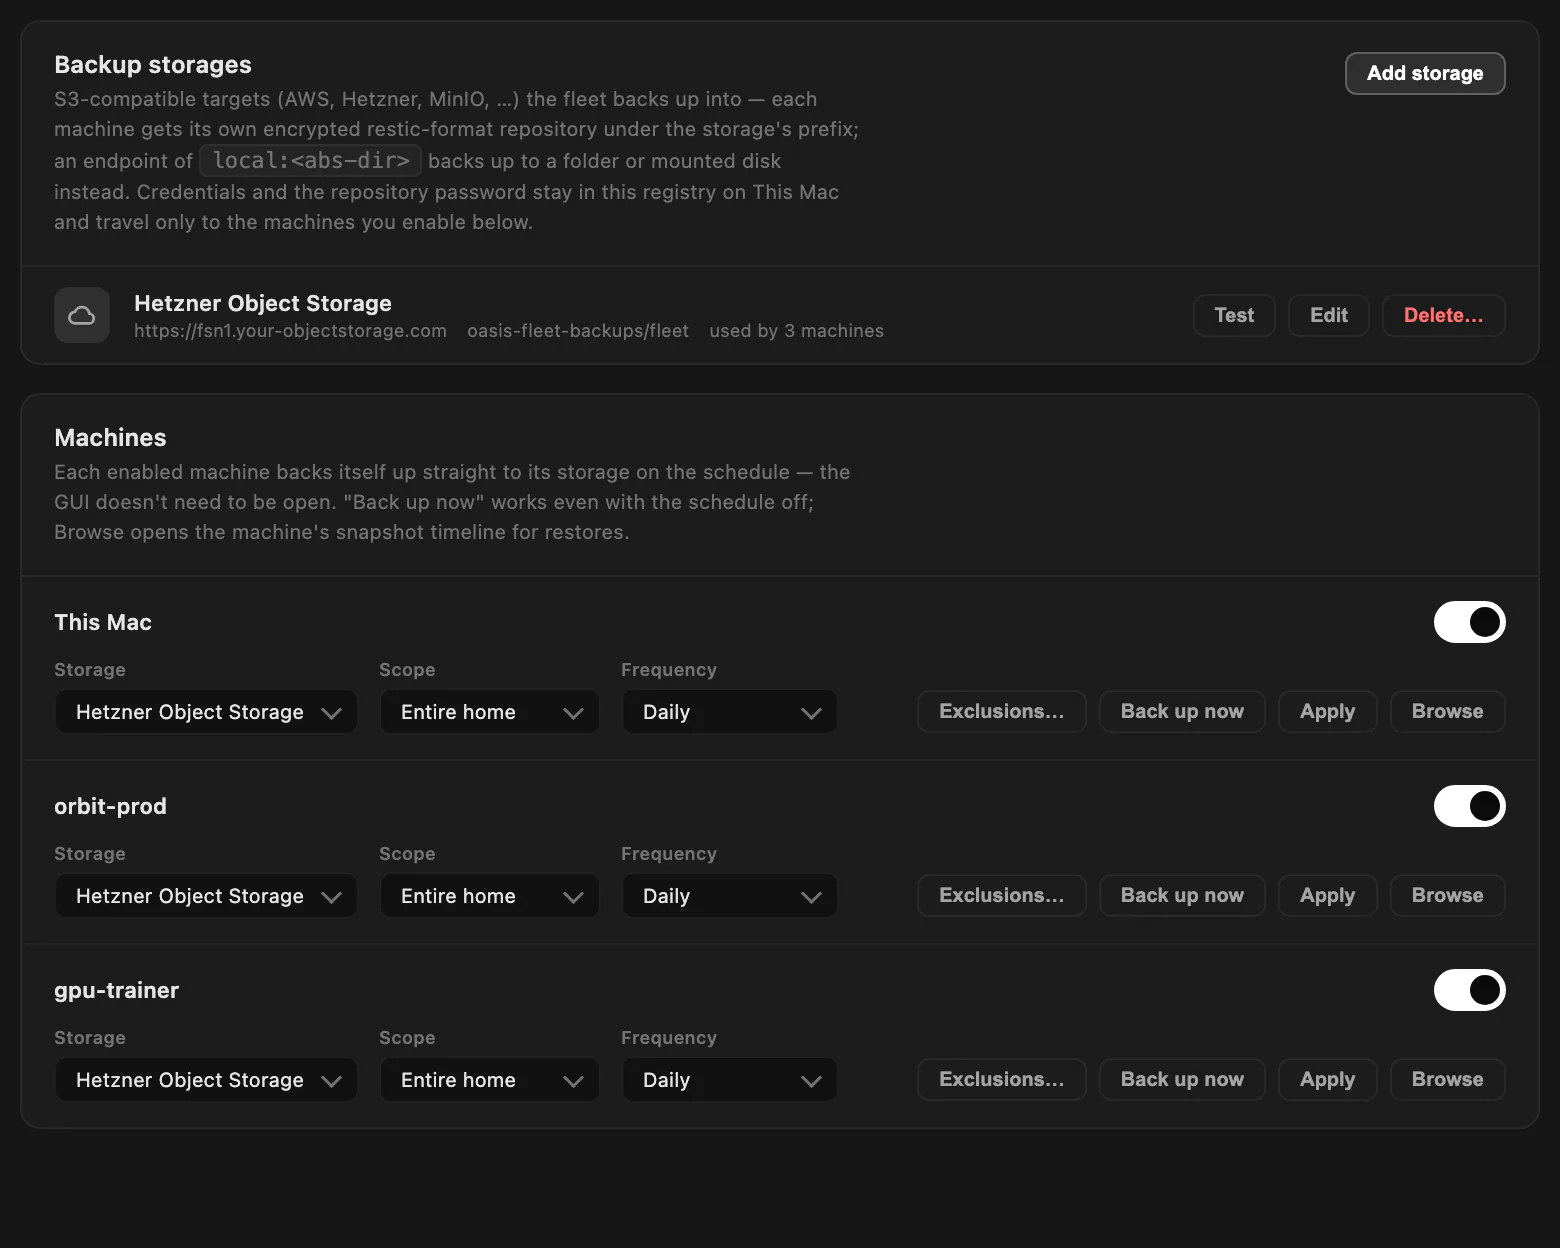Browse gpu-trainer snapshots
Screen dimensions: 1560x1248
(x=1448, y=1079)
